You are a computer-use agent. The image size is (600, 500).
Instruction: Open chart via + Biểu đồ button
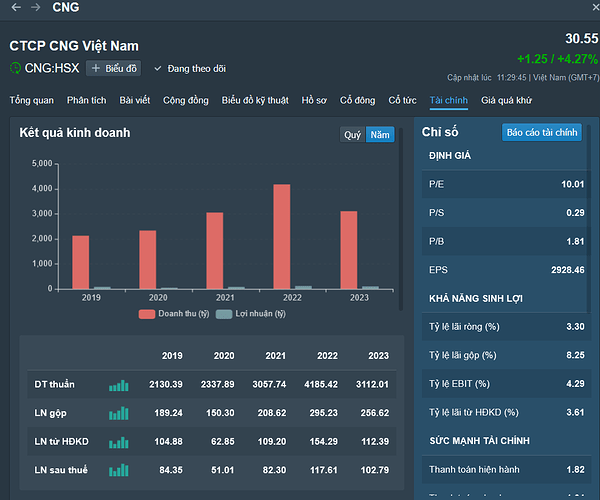[114, 68]
